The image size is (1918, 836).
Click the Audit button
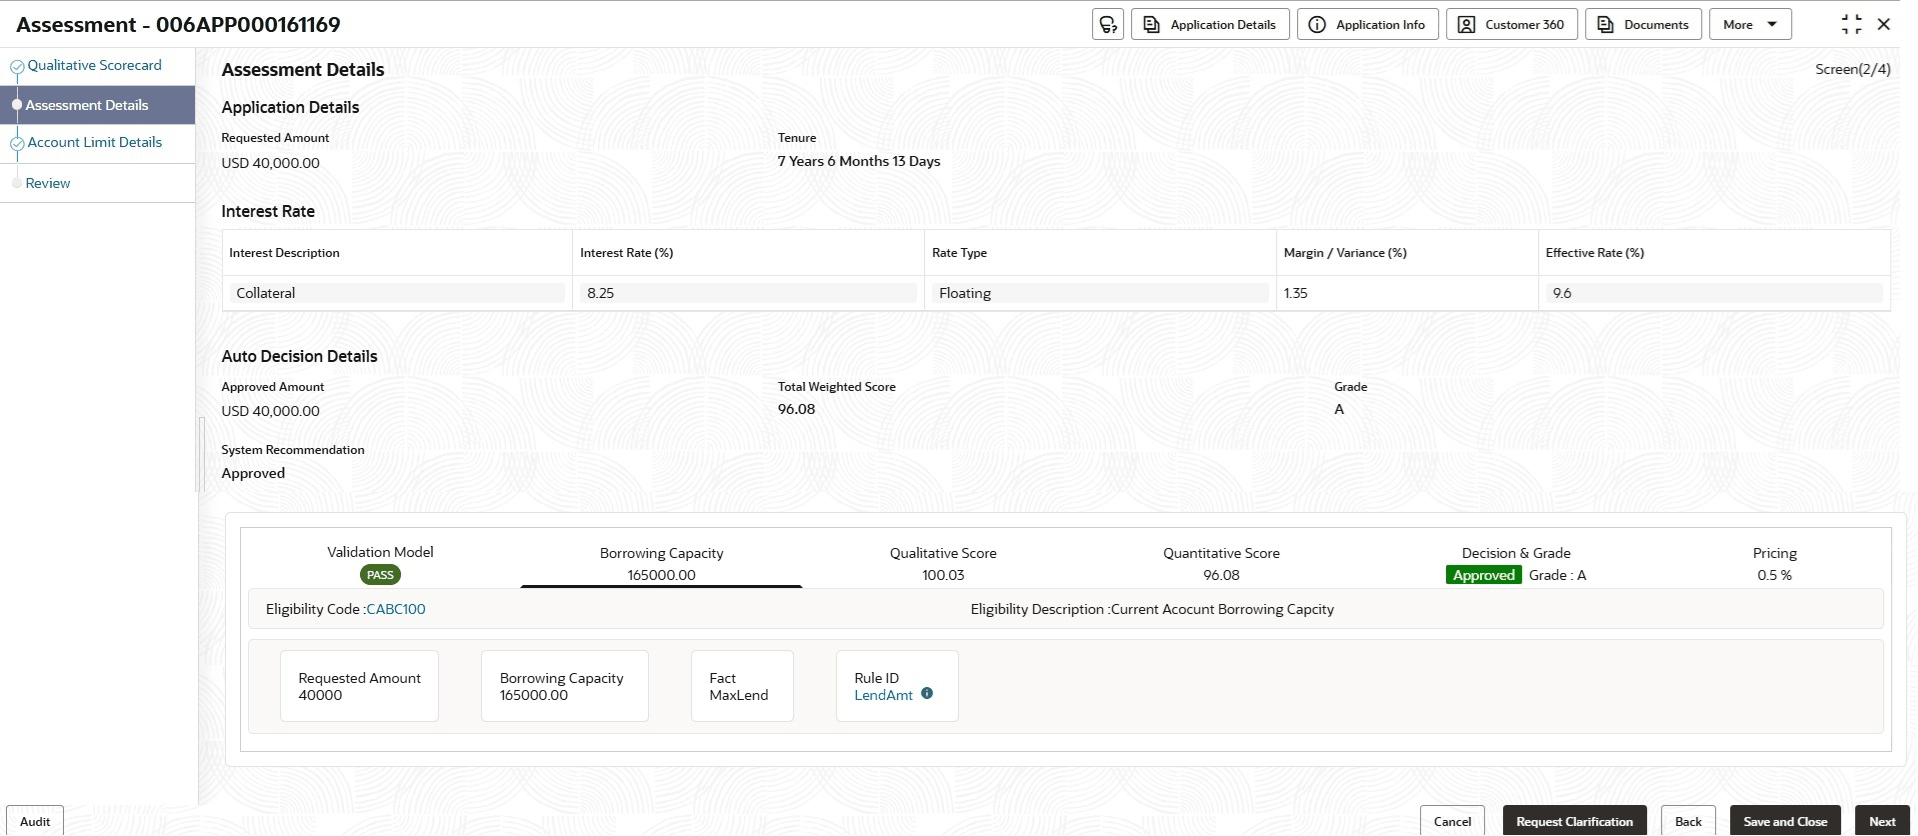point(35,821)
